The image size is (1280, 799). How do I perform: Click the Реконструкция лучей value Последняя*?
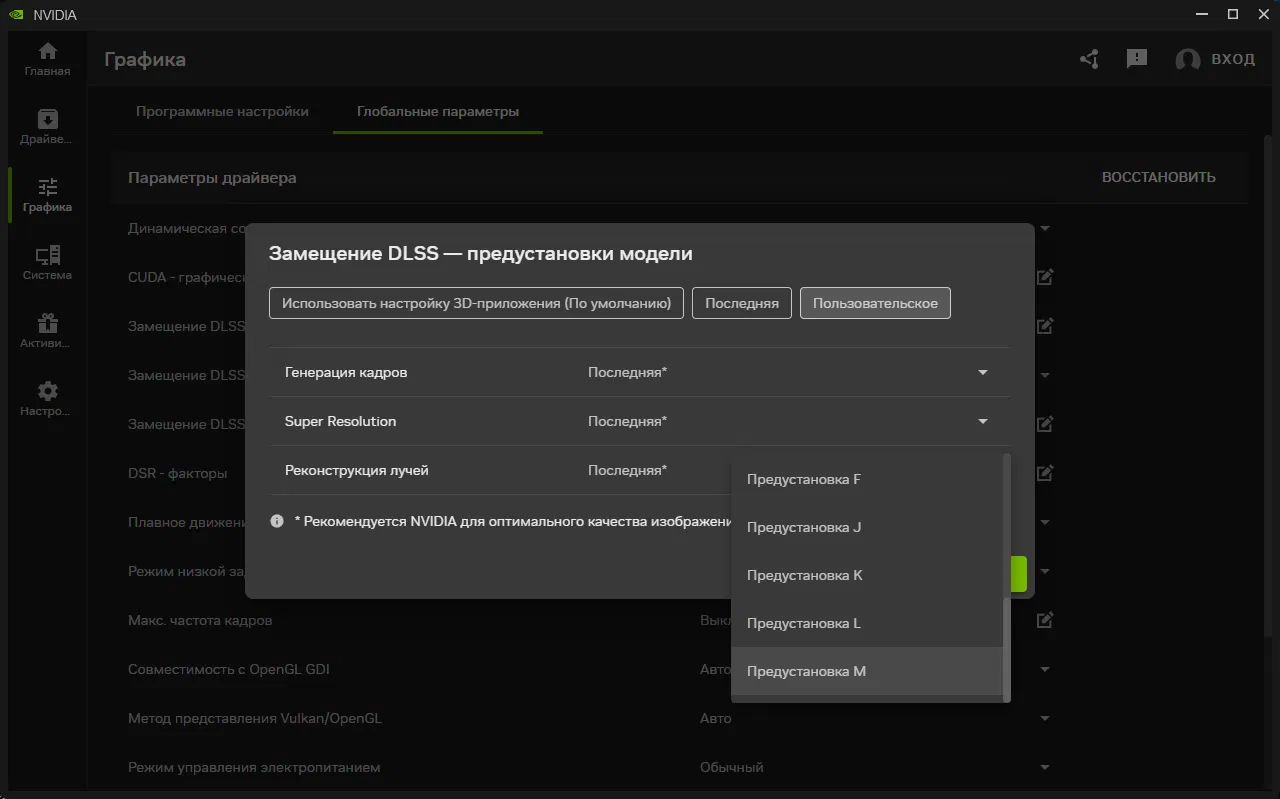pos(627,470)
